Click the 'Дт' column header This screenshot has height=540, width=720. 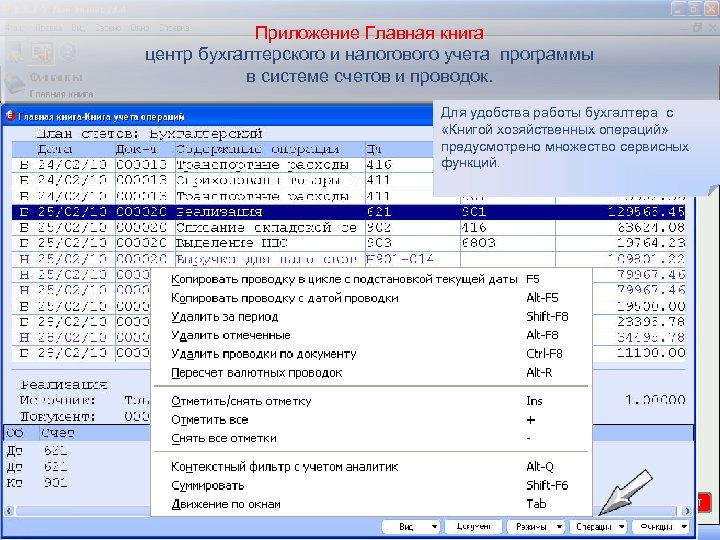374,149
